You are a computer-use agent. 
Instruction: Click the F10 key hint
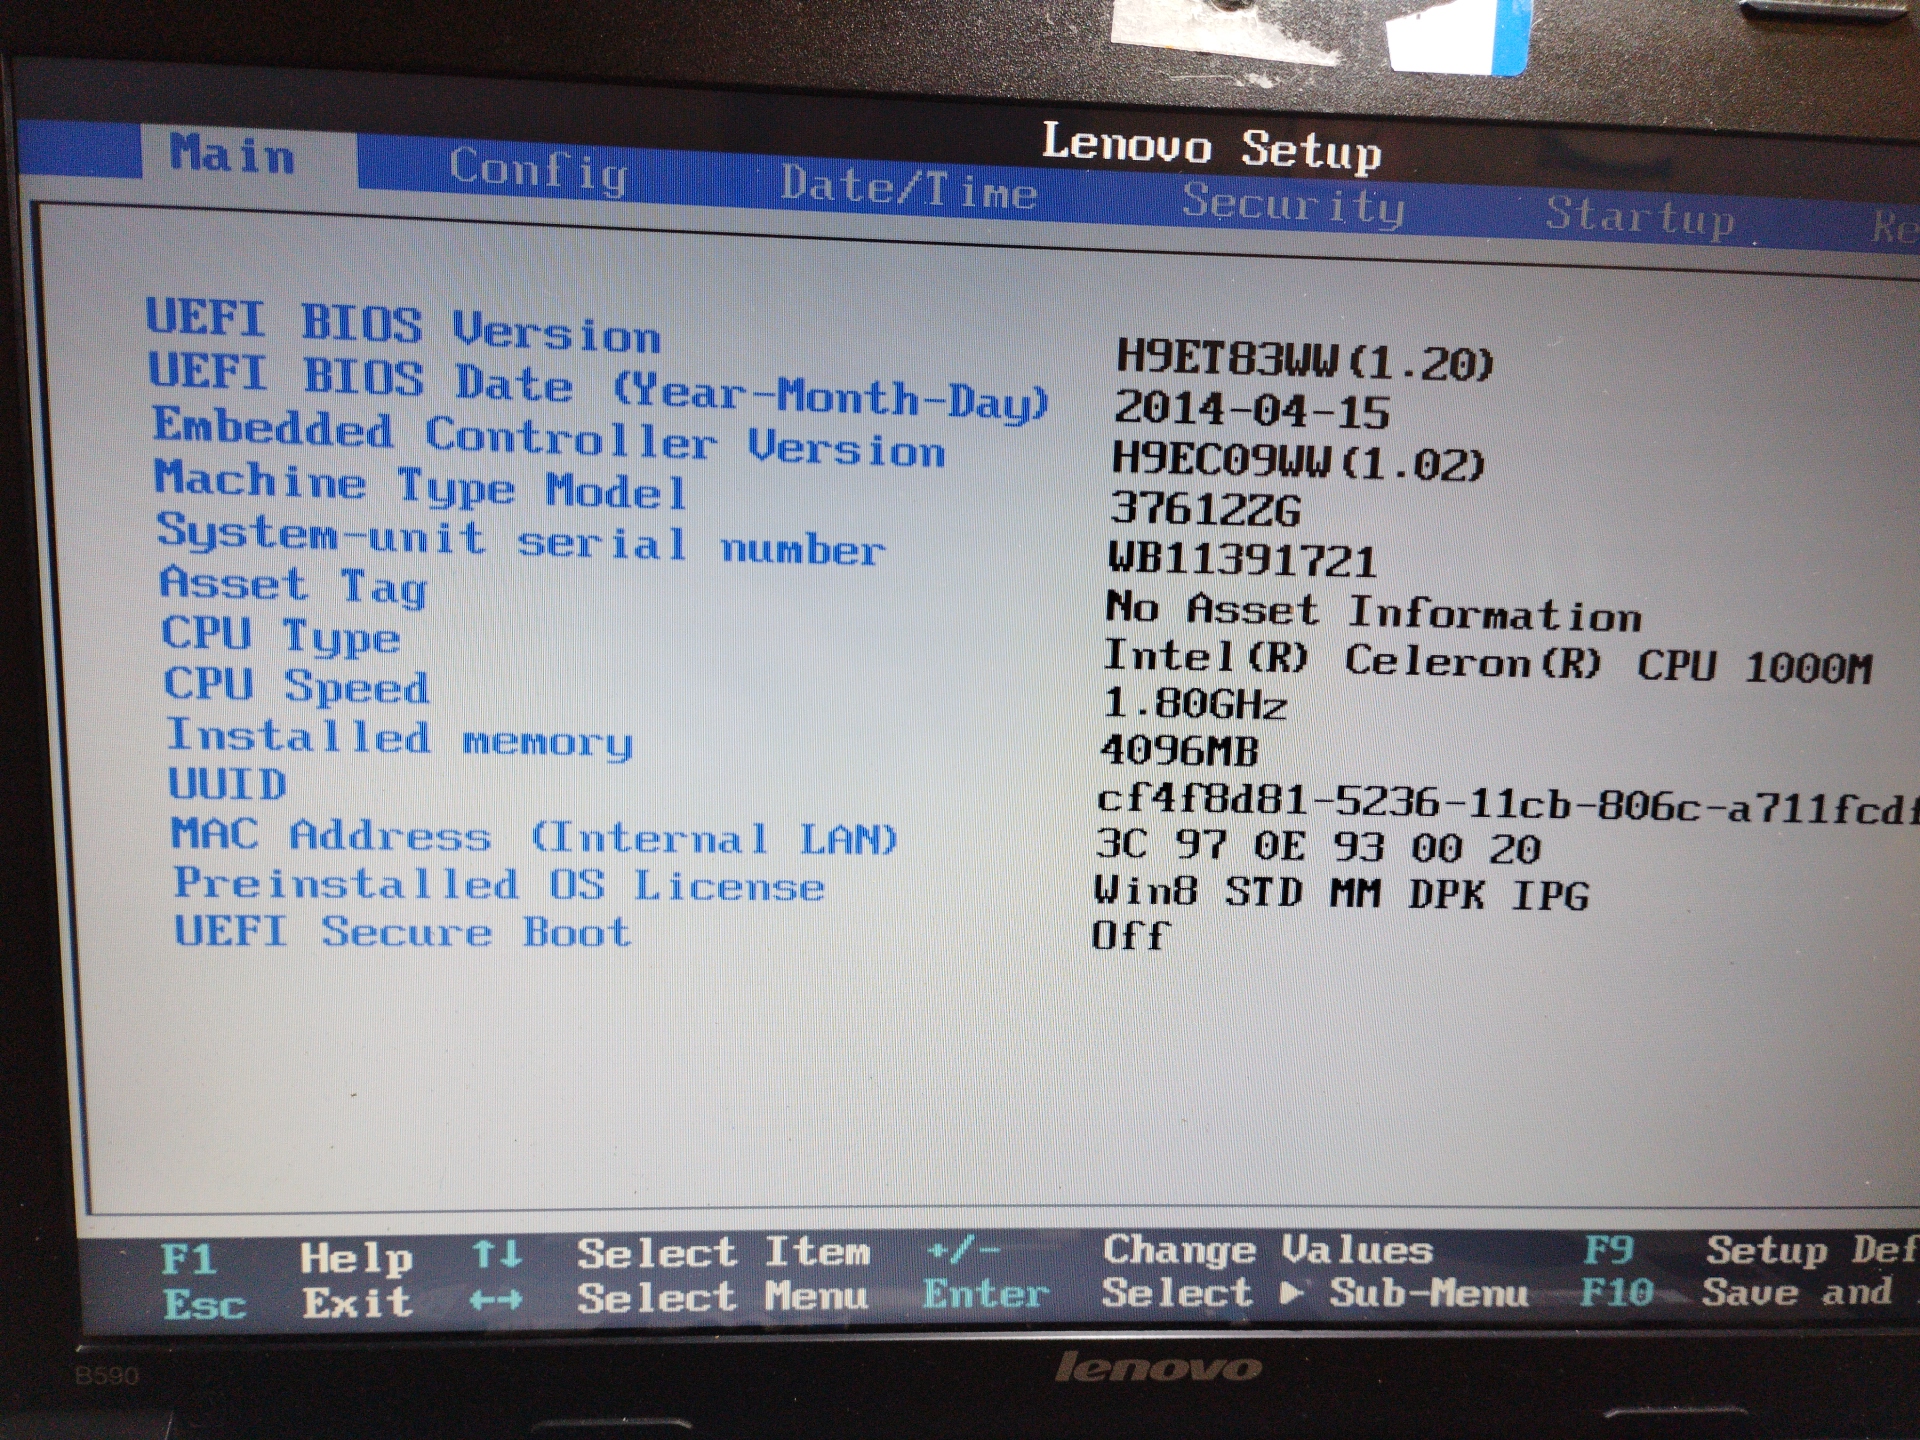1617,1292
